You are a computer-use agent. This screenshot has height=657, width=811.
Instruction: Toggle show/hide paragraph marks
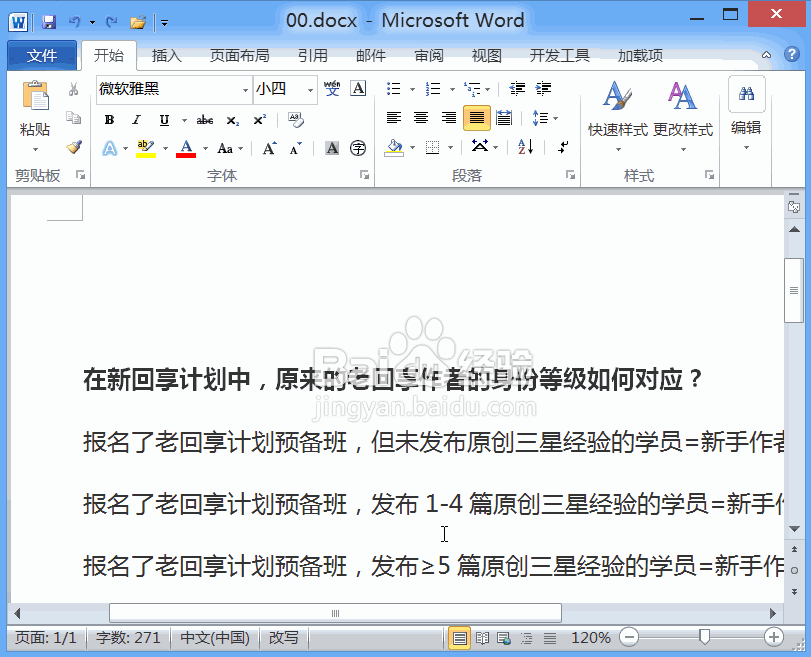tap(561, 148)
